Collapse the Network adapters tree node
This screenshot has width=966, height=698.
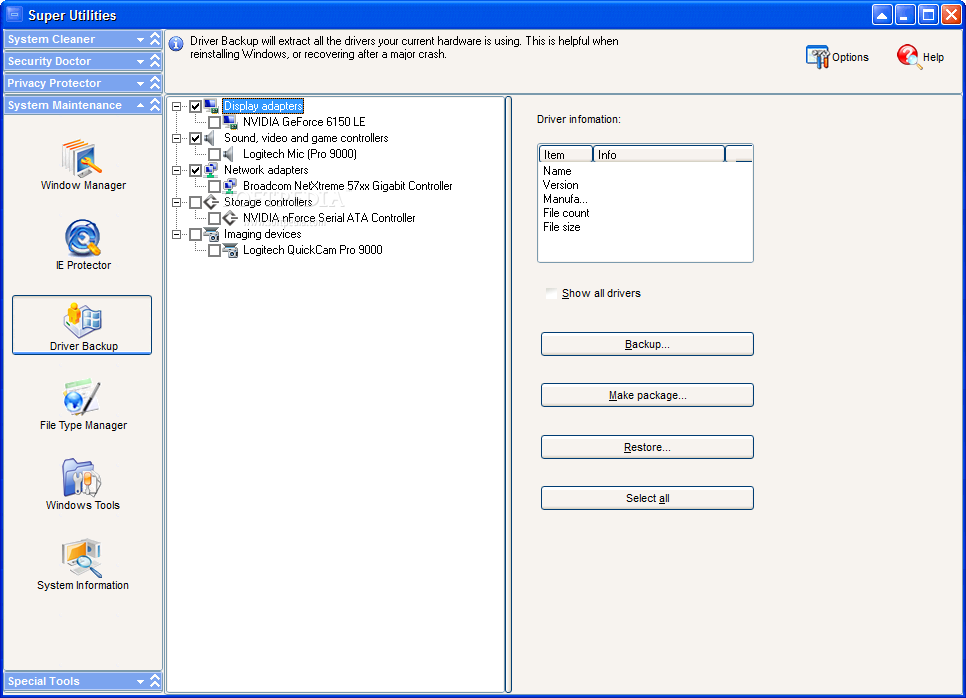click(x=177, y=170)
